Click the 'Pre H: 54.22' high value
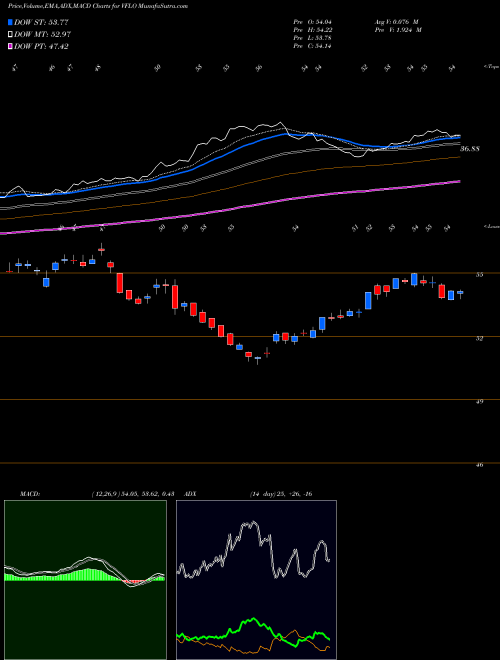This screenshot has width=500, height=660. [x=312, y=30]
